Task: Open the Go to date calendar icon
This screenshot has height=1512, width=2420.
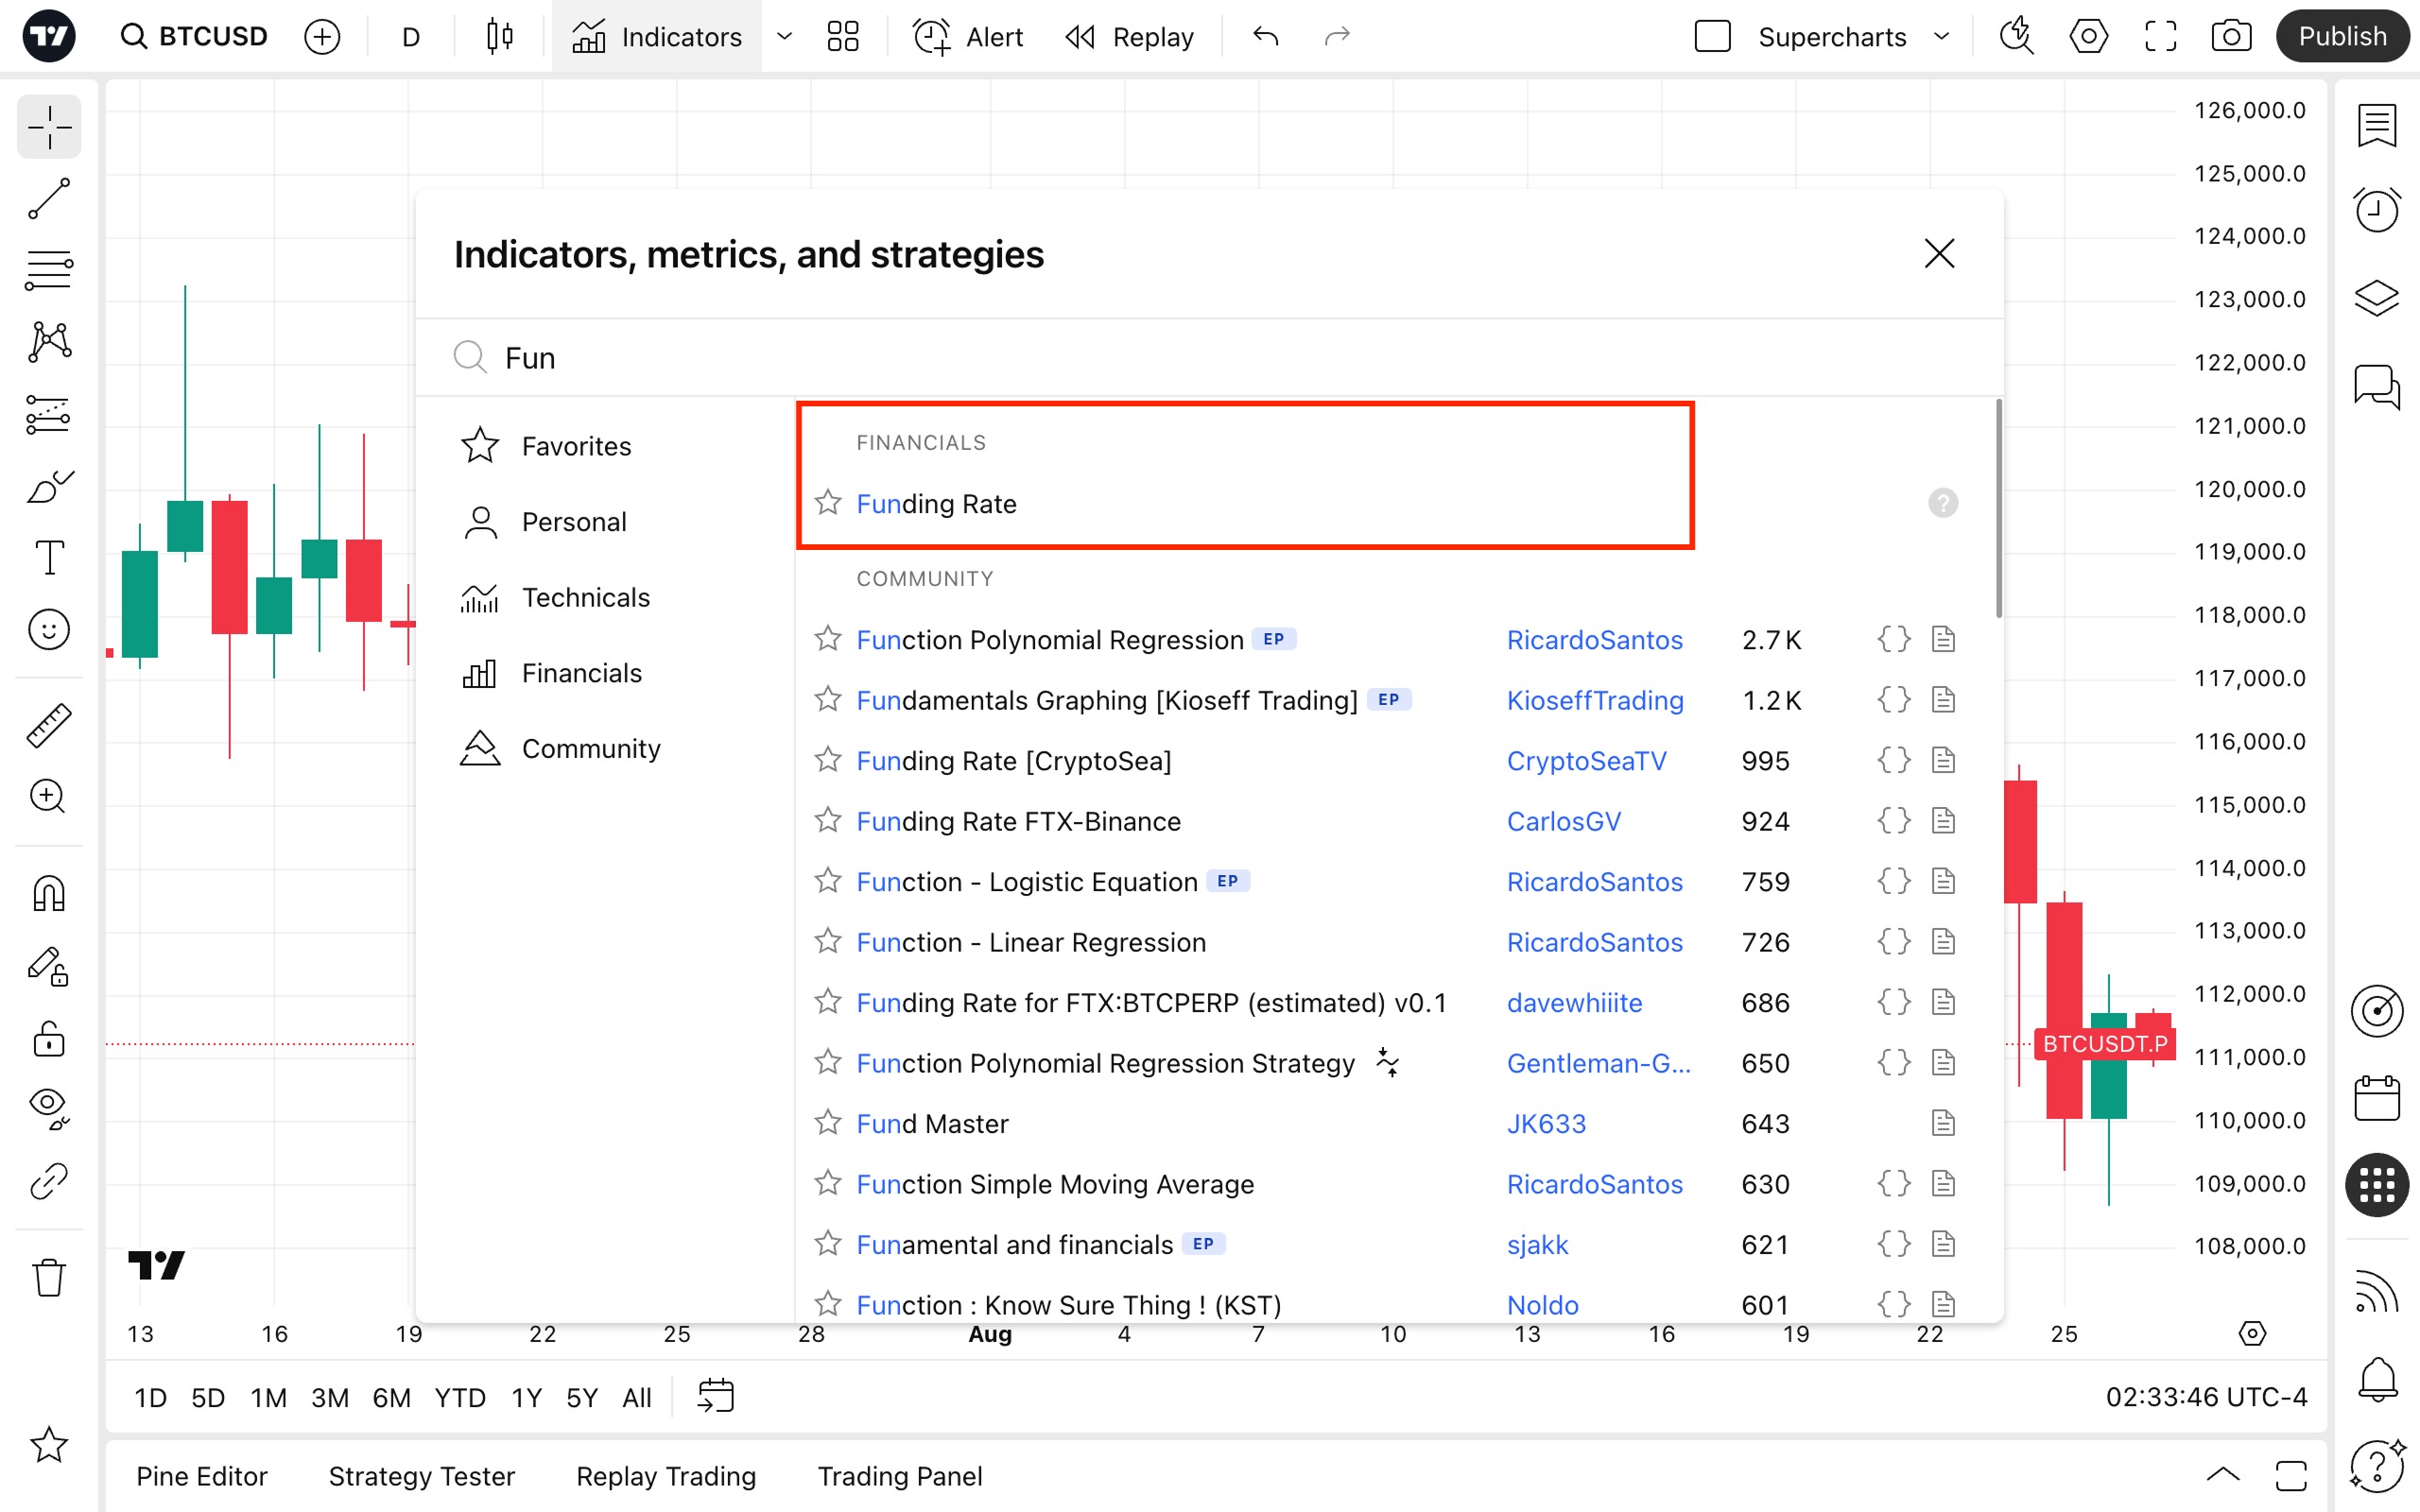Action: pyautogui.click(x=715, y=1396)
